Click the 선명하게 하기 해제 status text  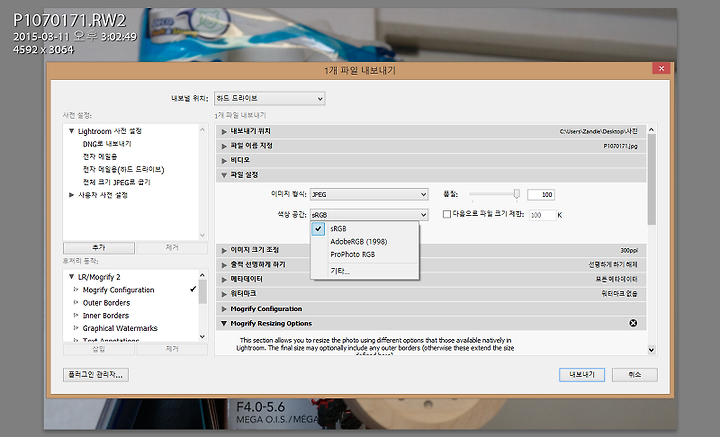tap(613, 265)
